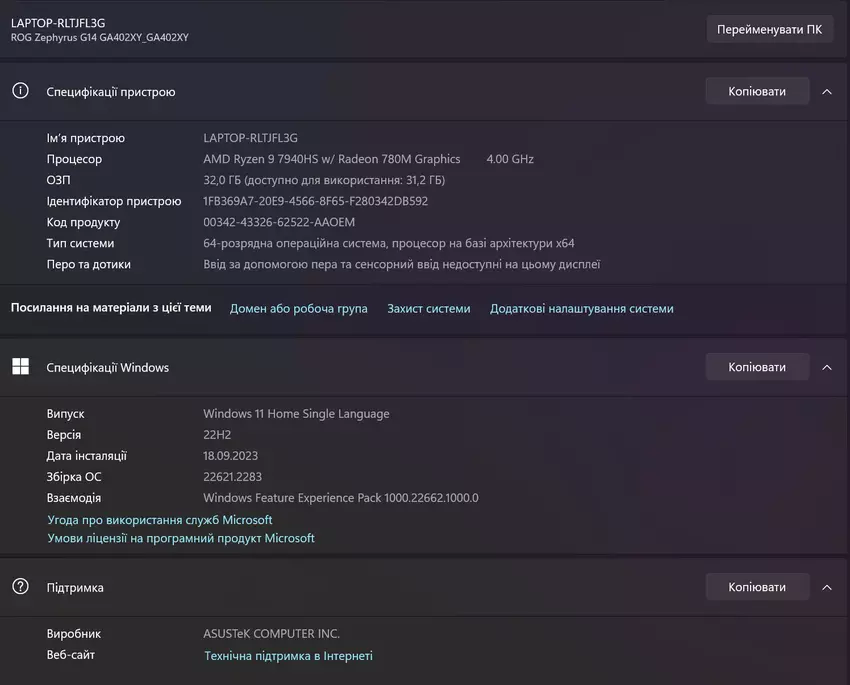
Task: Click the Підтримка section header title
Action: pos(75,588)
